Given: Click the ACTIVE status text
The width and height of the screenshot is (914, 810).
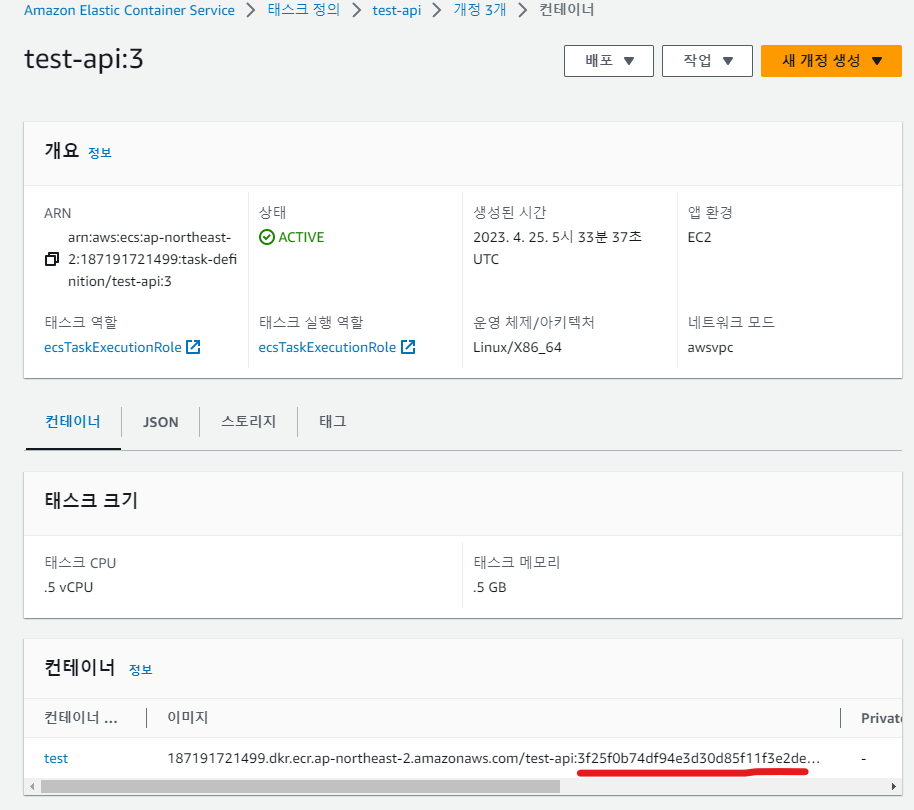Looking at the screenshot, I should [301, 237].
